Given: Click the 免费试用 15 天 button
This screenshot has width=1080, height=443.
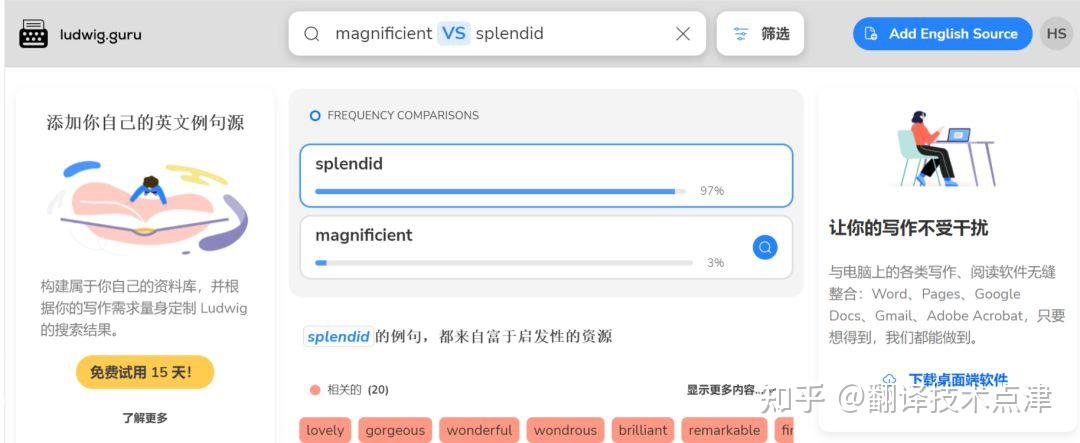Looking at the screenshot, I should click(x=145, y=372).
